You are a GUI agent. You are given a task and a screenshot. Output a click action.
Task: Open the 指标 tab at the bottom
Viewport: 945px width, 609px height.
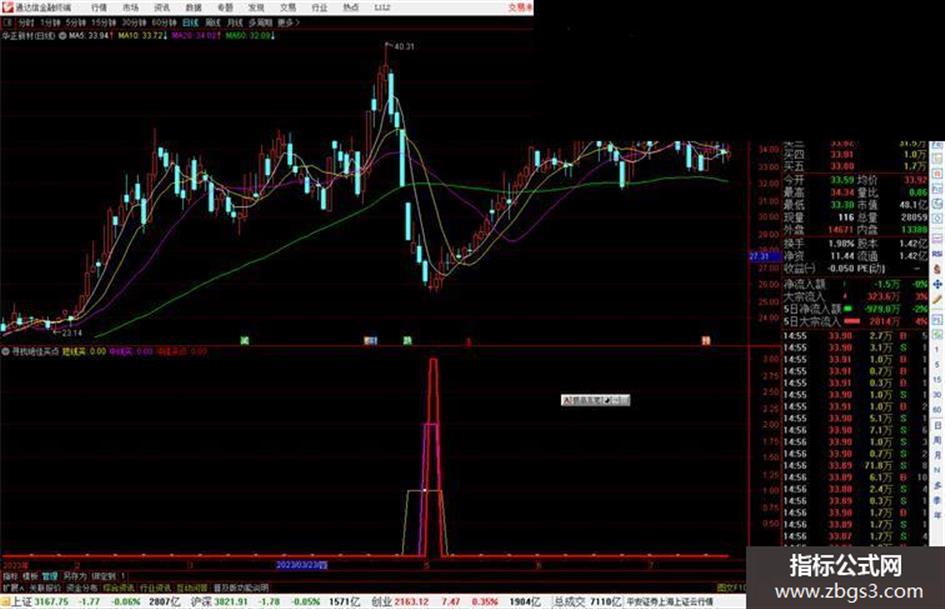[10, 576]
